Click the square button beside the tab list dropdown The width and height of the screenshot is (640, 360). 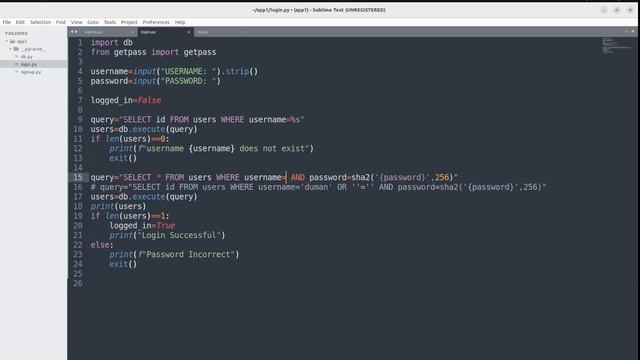(627, 31)
